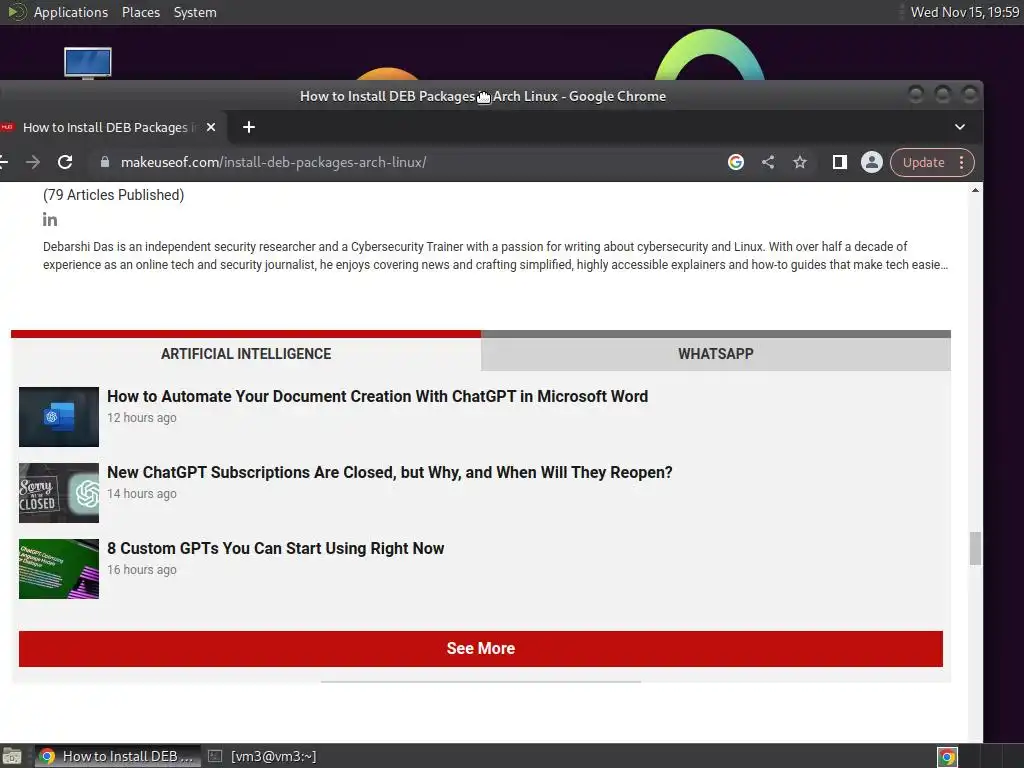The image size is (1024, 768).
Task: Click the Google icon in address bar
Action: click(x=736, y=162)
